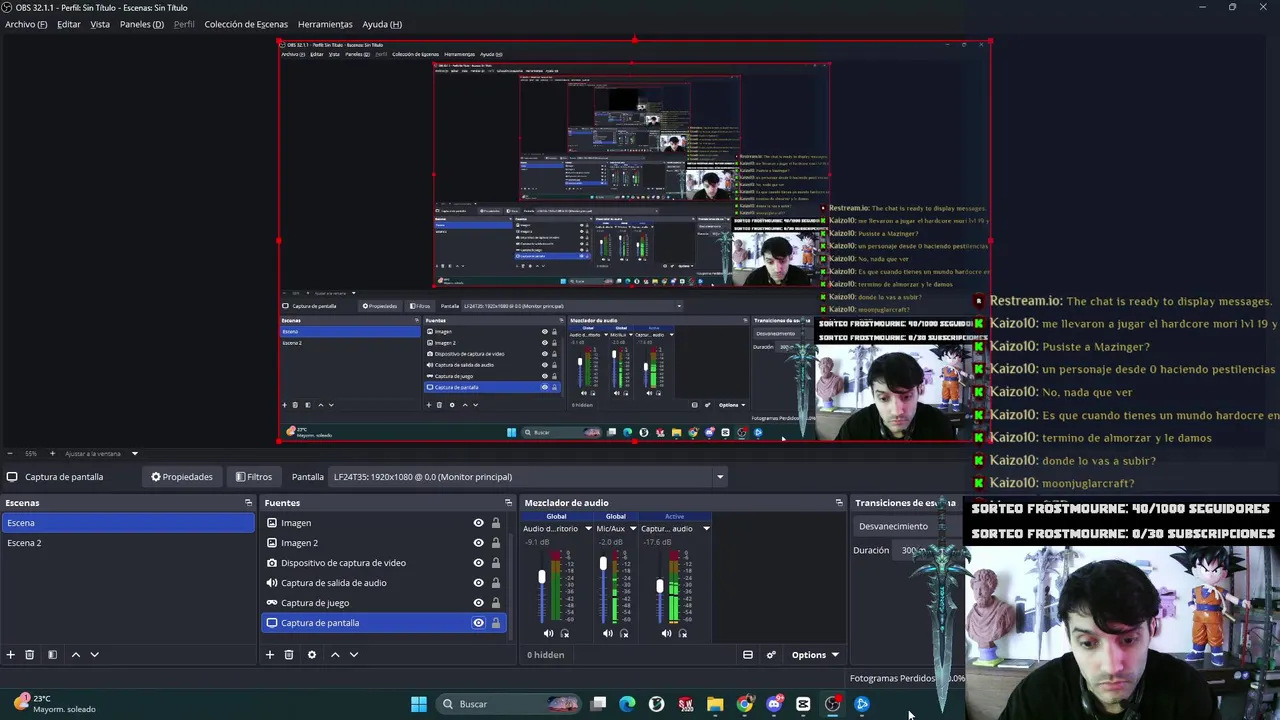Image resolution: width=1280 pixels, height=720 pixels.
Task: Open the Colección de Escenas menu
Action: [246, 24]
